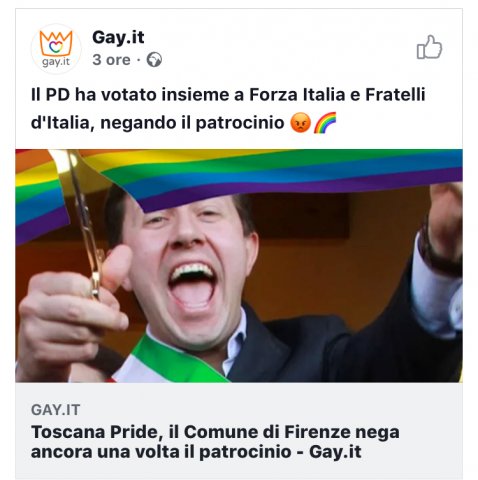The image size is (478, 480).
Task: Open the post timestamp "3 ore"
Action: click(x=111, y=60)
